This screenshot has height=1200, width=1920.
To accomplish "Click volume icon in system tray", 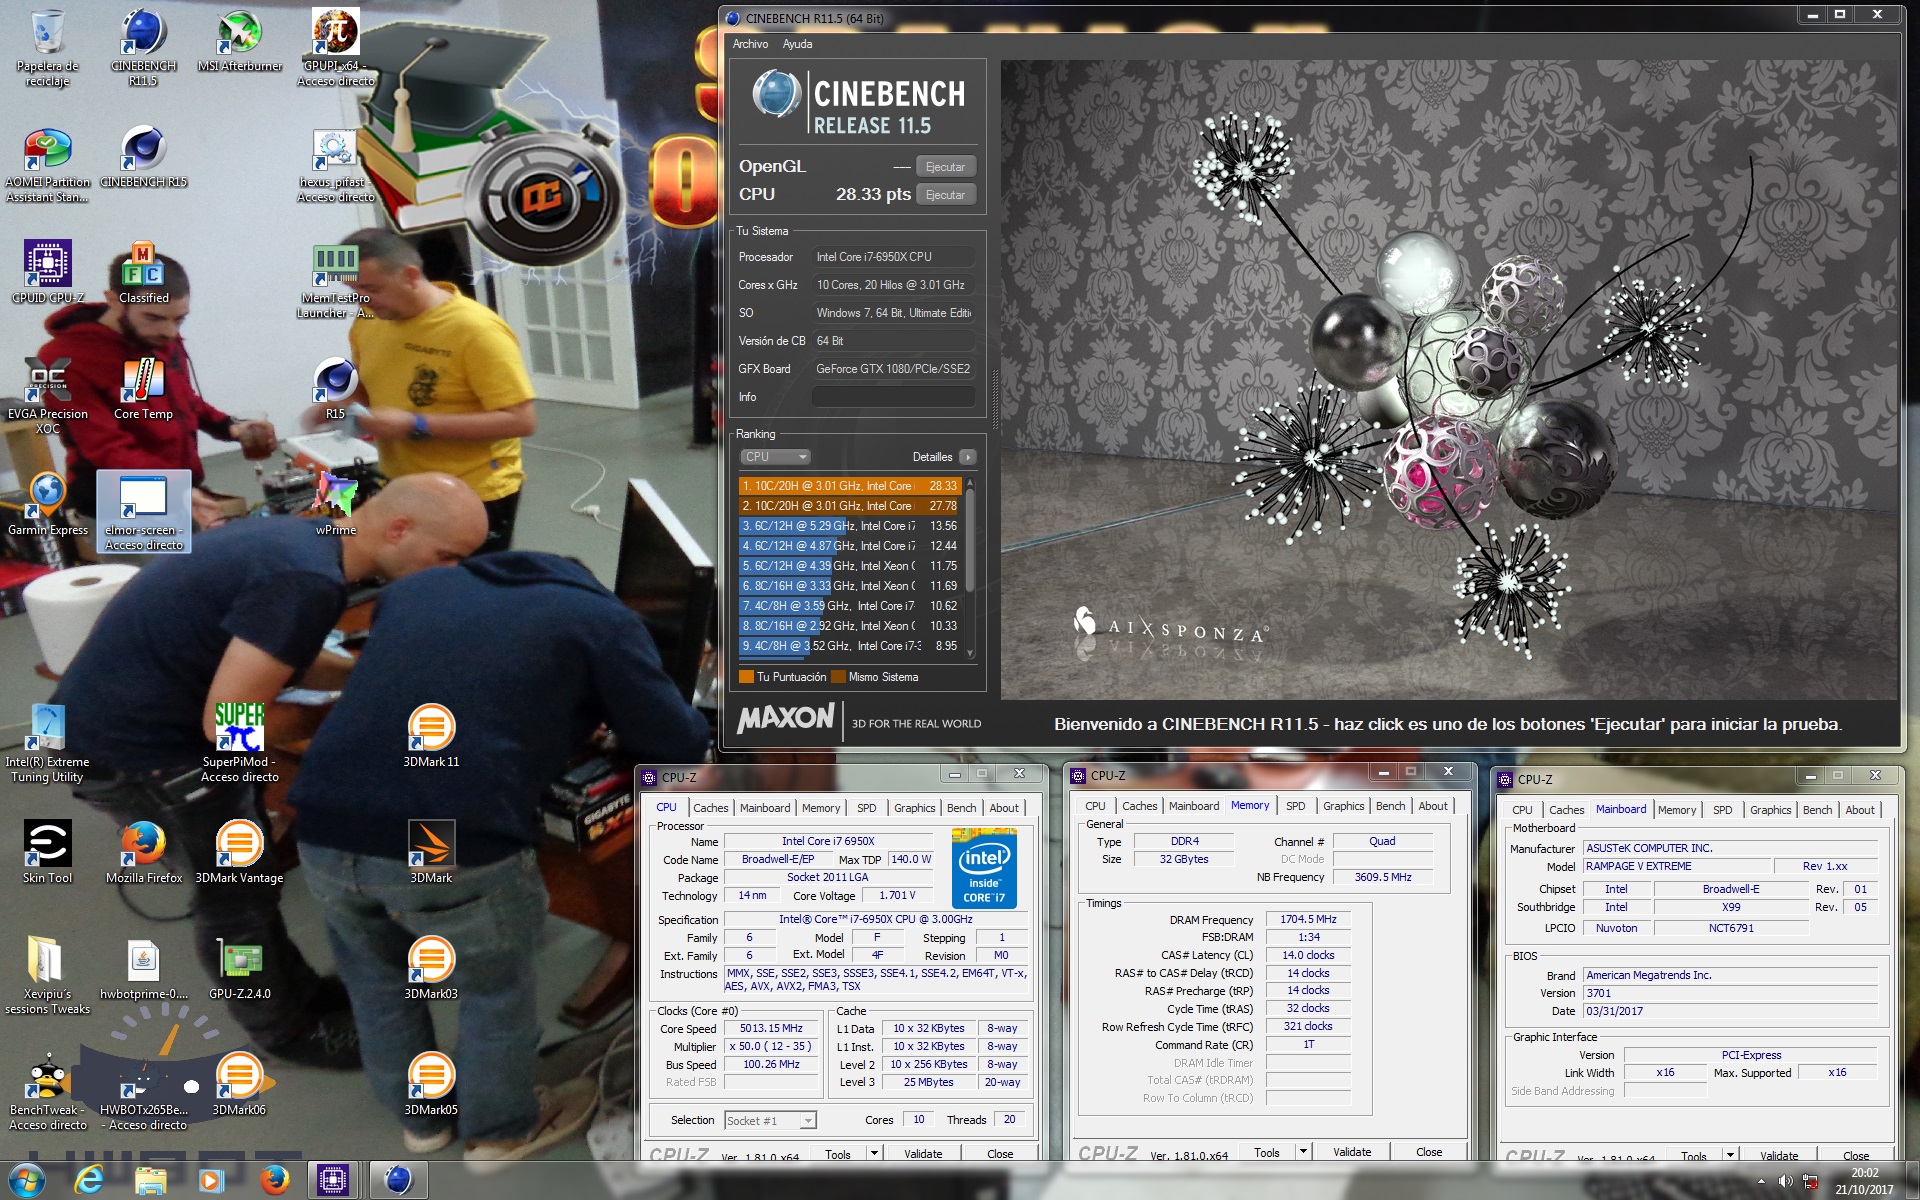I will pyautogui.click(x=1785, y=1181).
